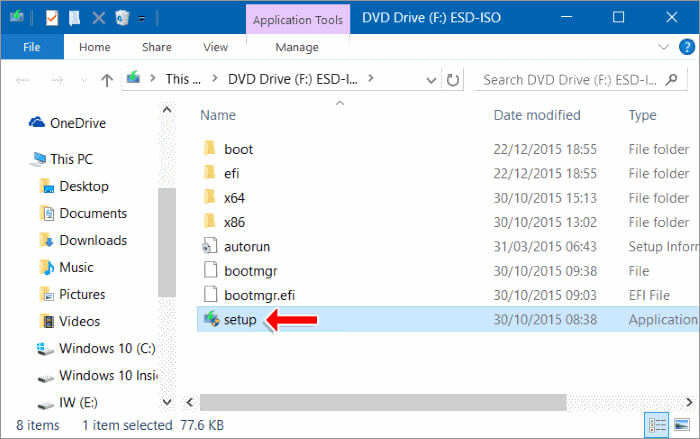700x439 pixels.
Task: Click the Properties checkmark icon in quick access toolbar
Action: [x=52, y=18]
